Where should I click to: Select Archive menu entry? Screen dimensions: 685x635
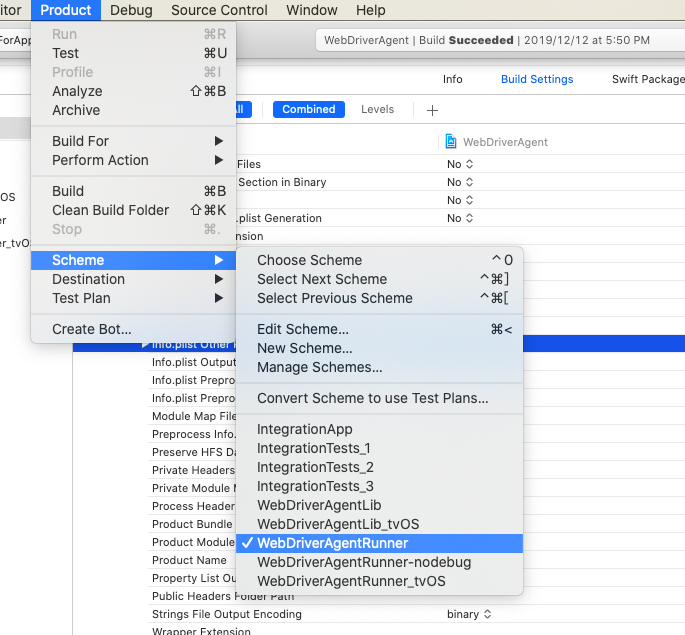click(134, 110)
